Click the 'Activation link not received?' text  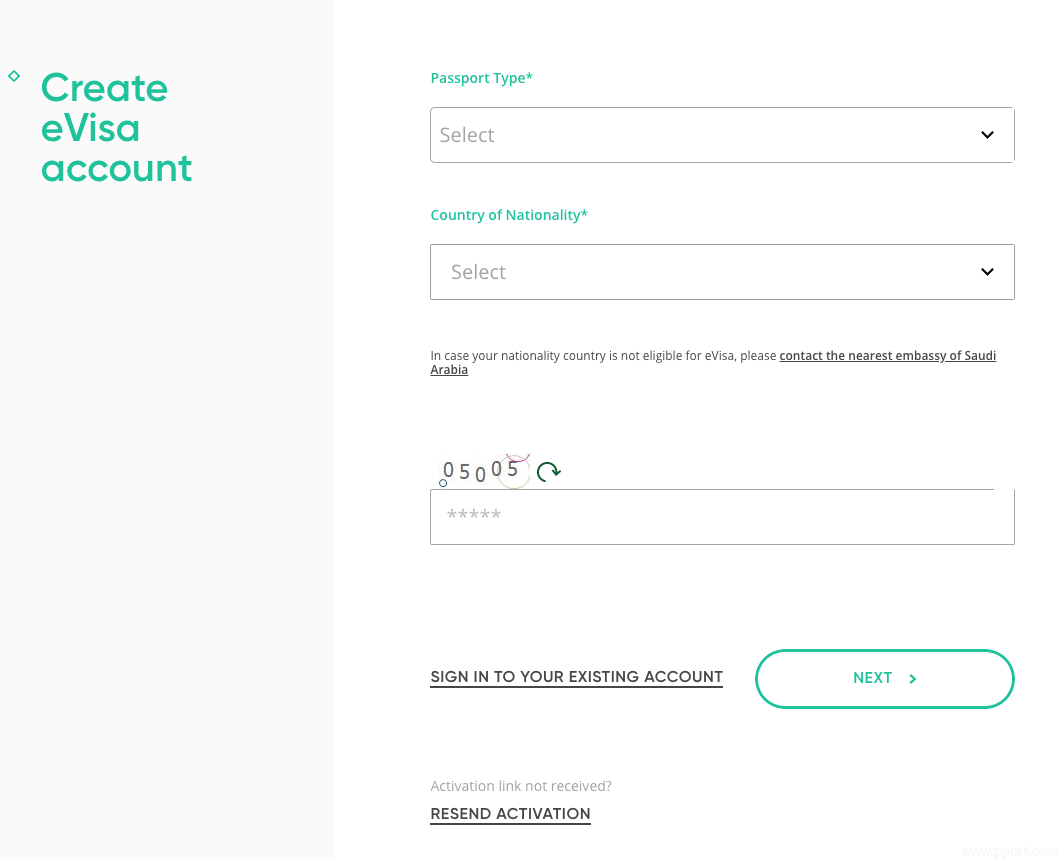tap(520, 786)
